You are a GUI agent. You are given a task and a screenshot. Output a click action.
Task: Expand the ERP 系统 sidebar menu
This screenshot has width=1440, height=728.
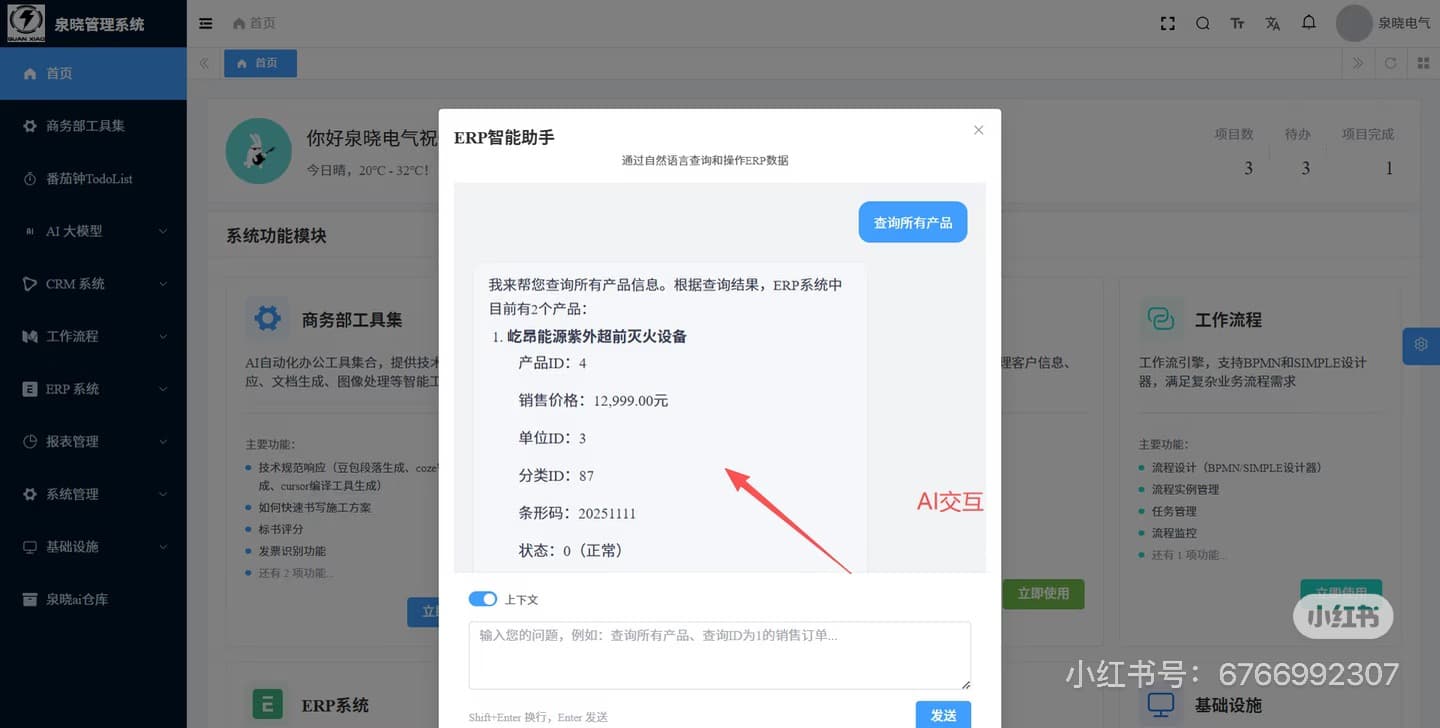[93, 389]
